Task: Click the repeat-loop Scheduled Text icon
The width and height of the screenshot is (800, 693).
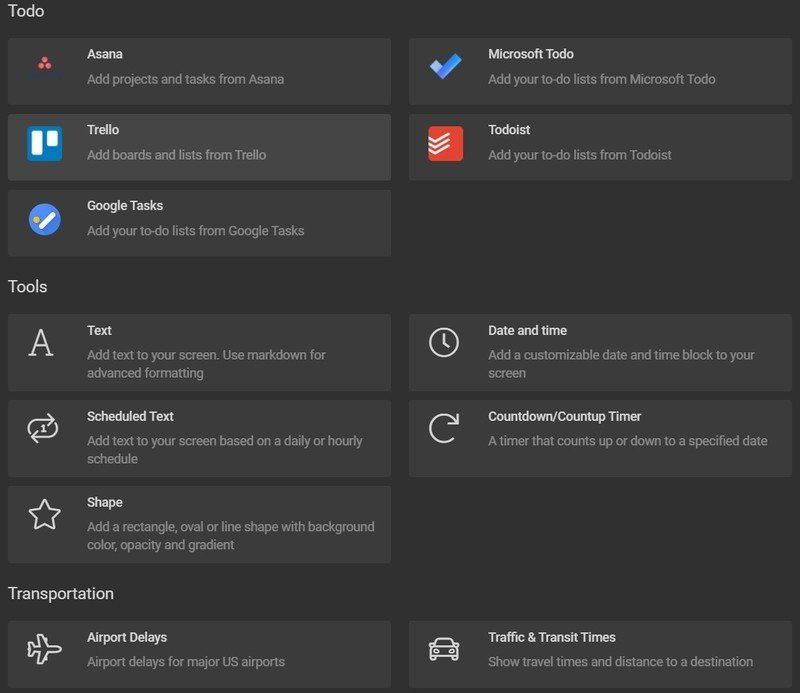Action: 43,428
